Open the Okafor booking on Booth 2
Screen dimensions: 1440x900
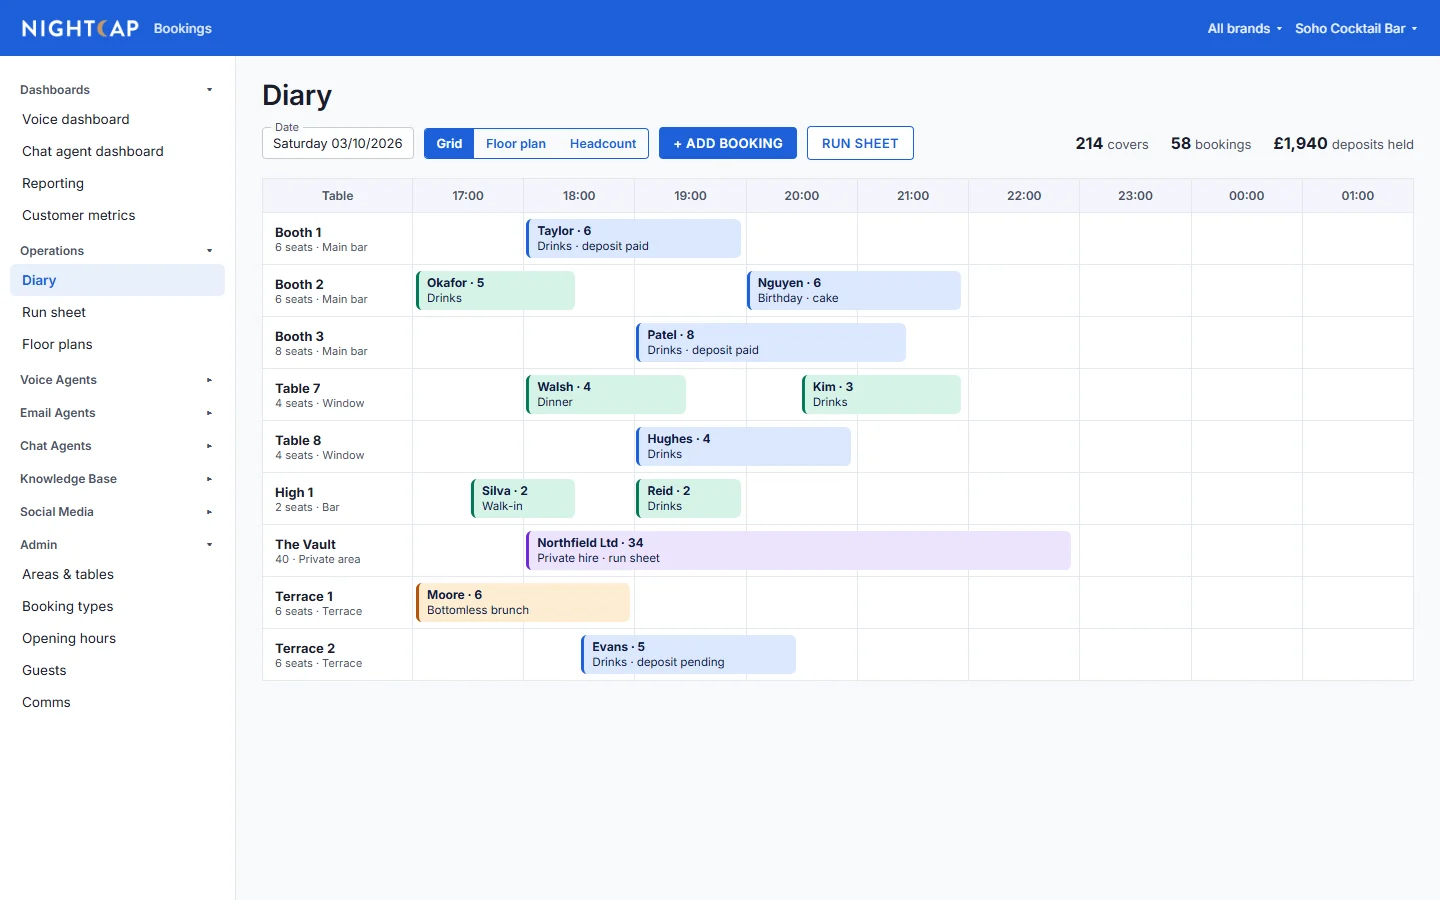(495, 291)
